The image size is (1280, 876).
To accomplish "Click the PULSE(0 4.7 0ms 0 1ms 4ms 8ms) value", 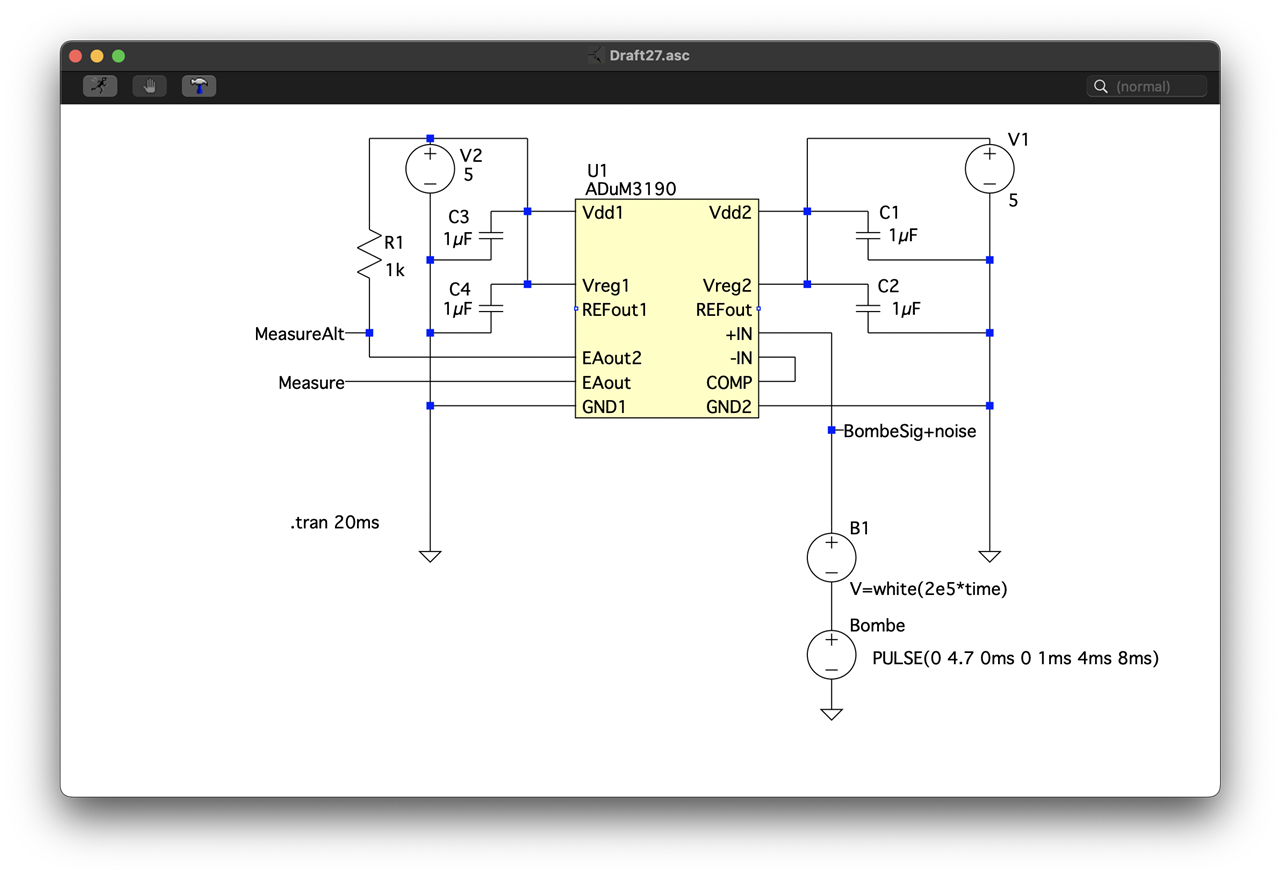I will coord(1016,658).
